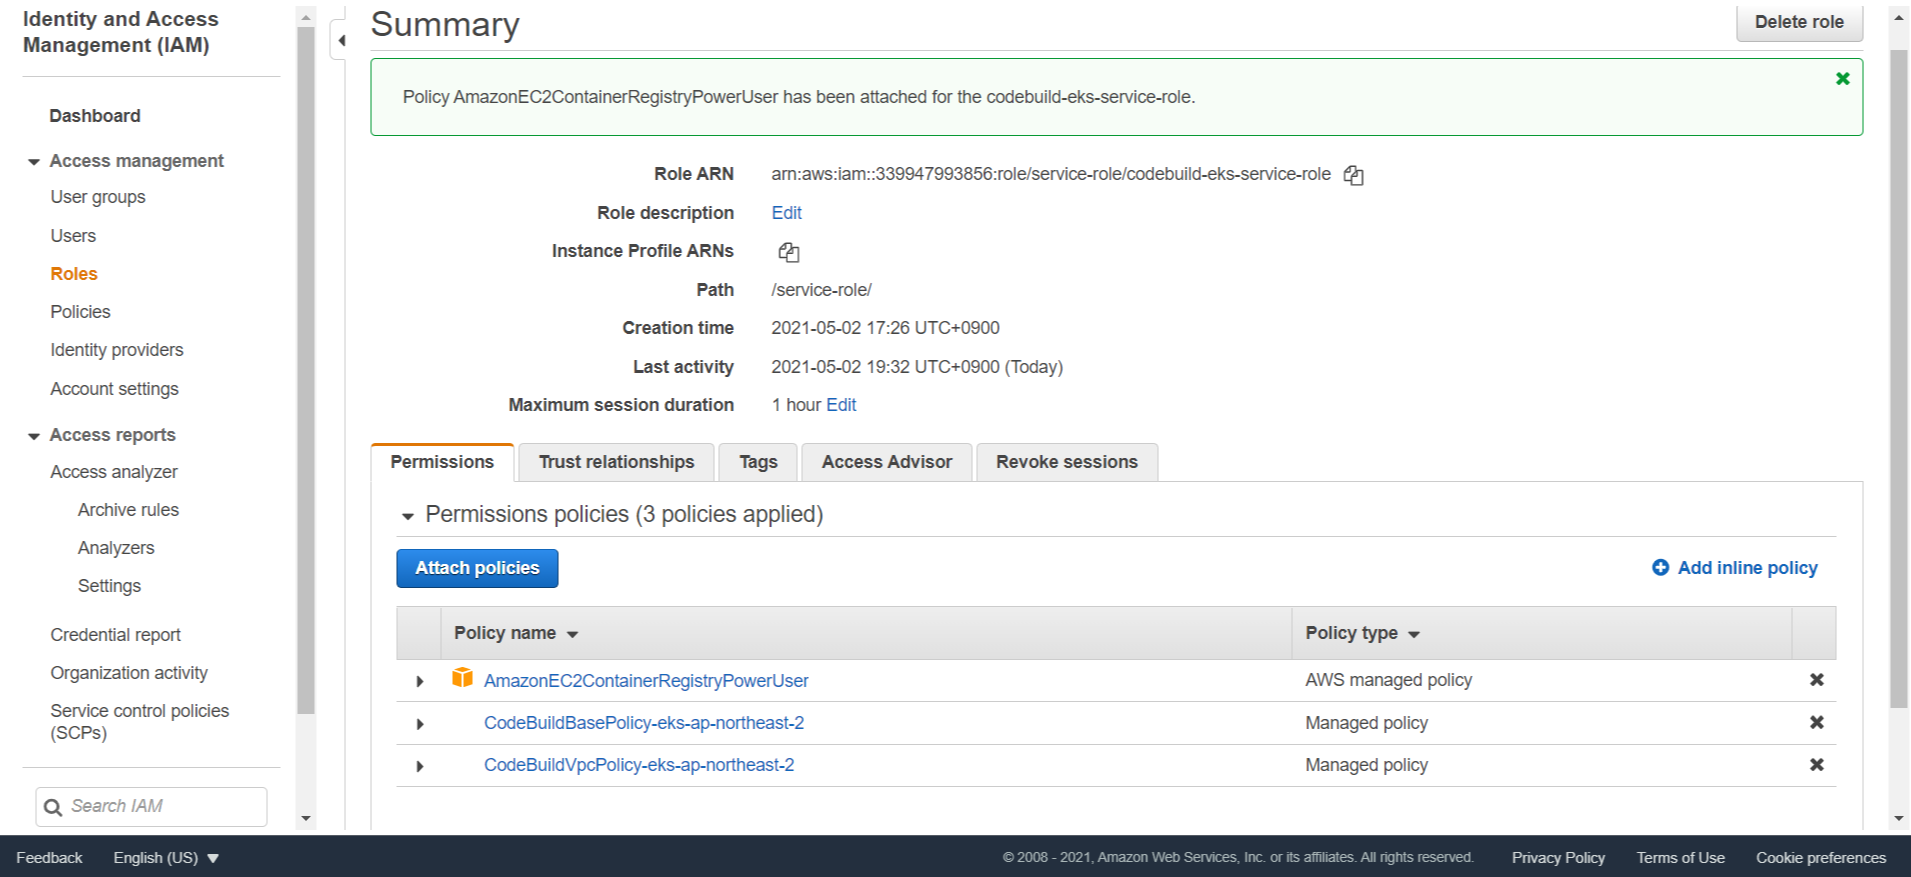Click the magnifier icon in Search IAM
This screenshot has height=877, width=1911.
[x=53, y=807]
